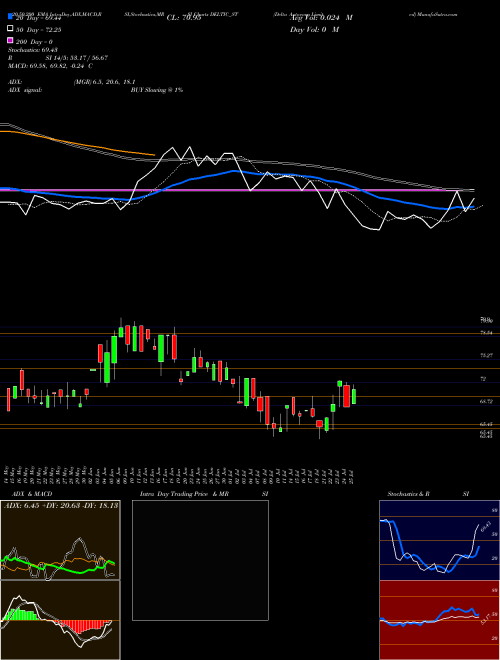
Task: Open the red RSI chart panel
Action: point(439,620)
